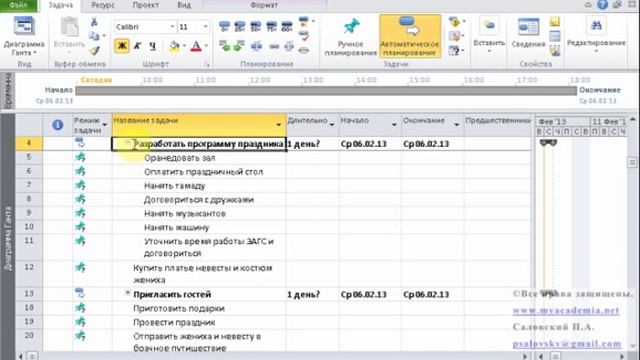Click the Mark on Track icon

[304, 22]
